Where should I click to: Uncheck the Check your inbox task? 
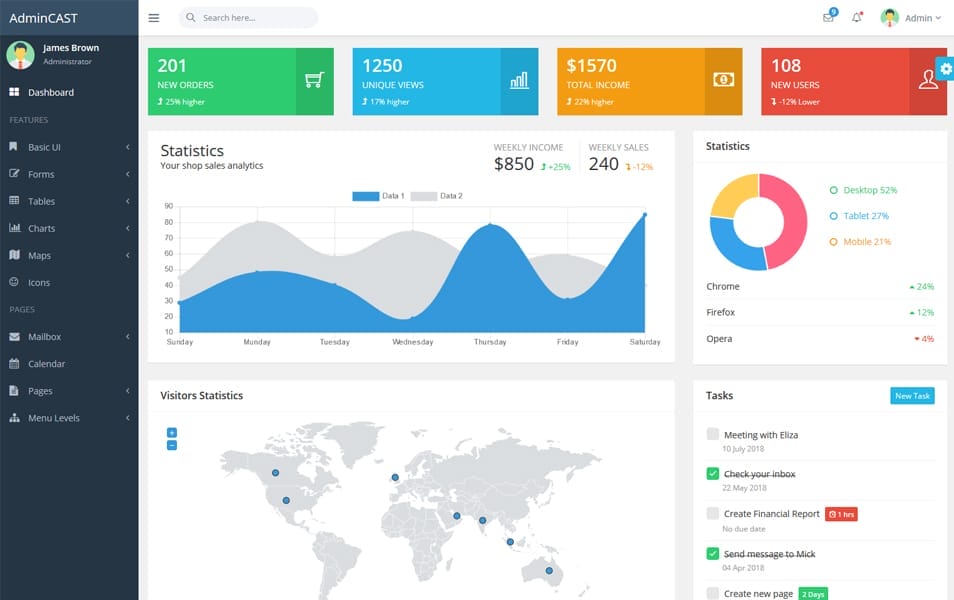pyautogui.click(x=713, y=473)
